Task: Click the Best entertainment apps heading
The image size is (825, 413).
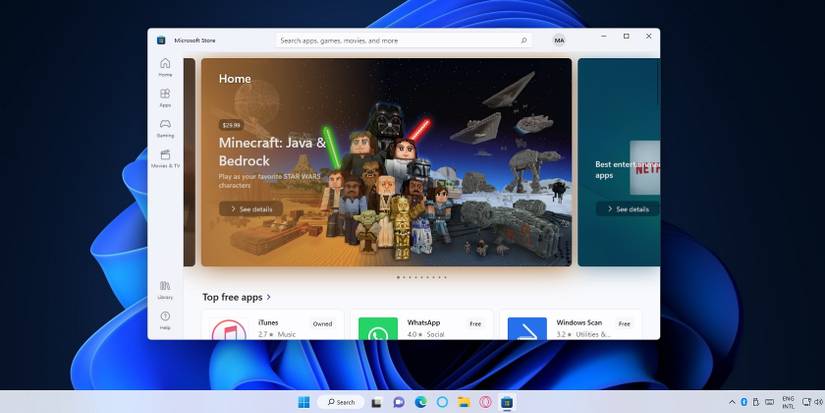Action: click(x=627, y=170)
